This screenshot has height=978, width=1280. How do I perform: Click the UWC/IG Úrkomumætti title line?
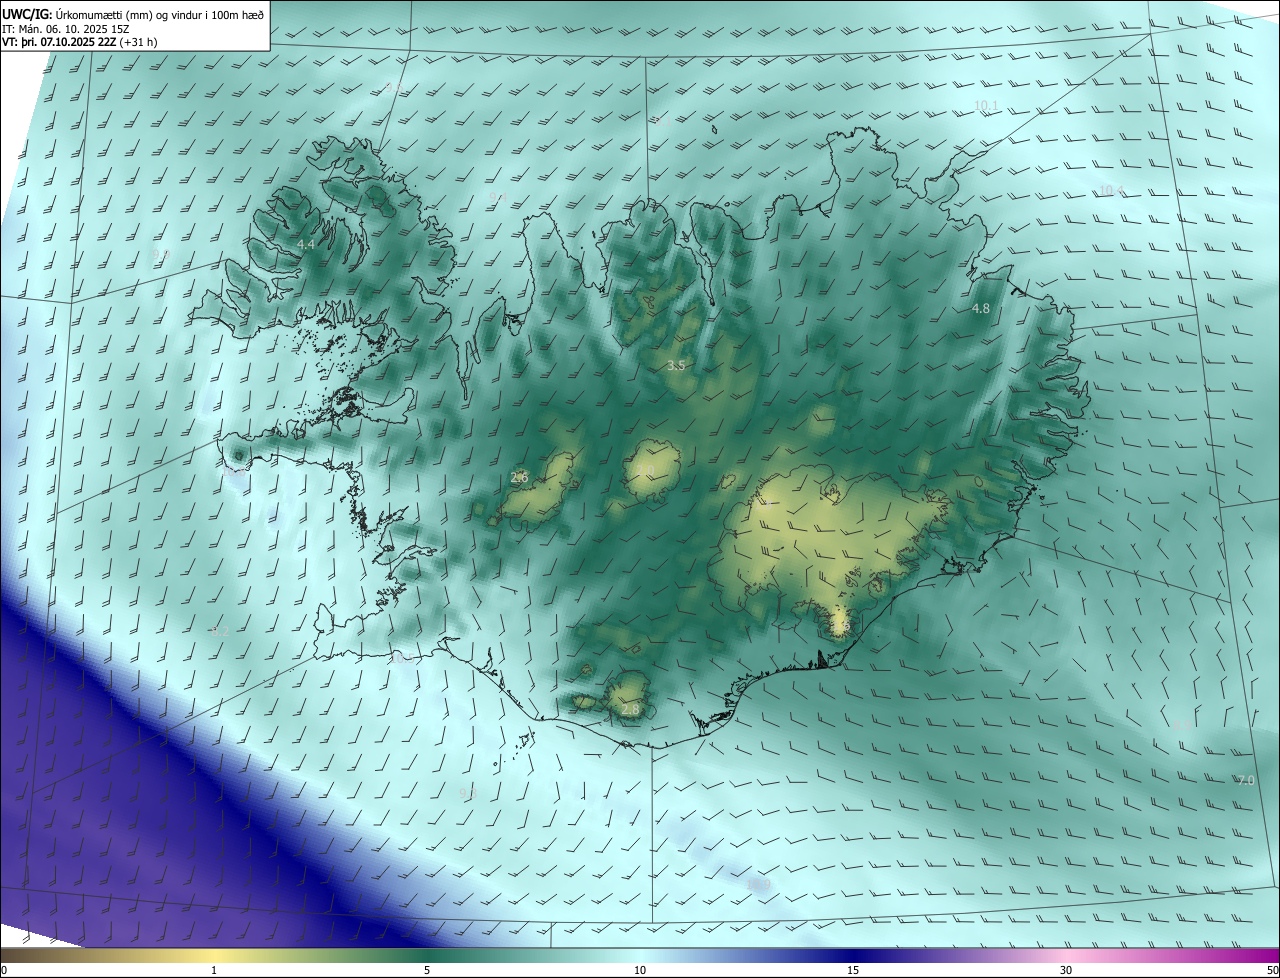click(x=133, y=14)
